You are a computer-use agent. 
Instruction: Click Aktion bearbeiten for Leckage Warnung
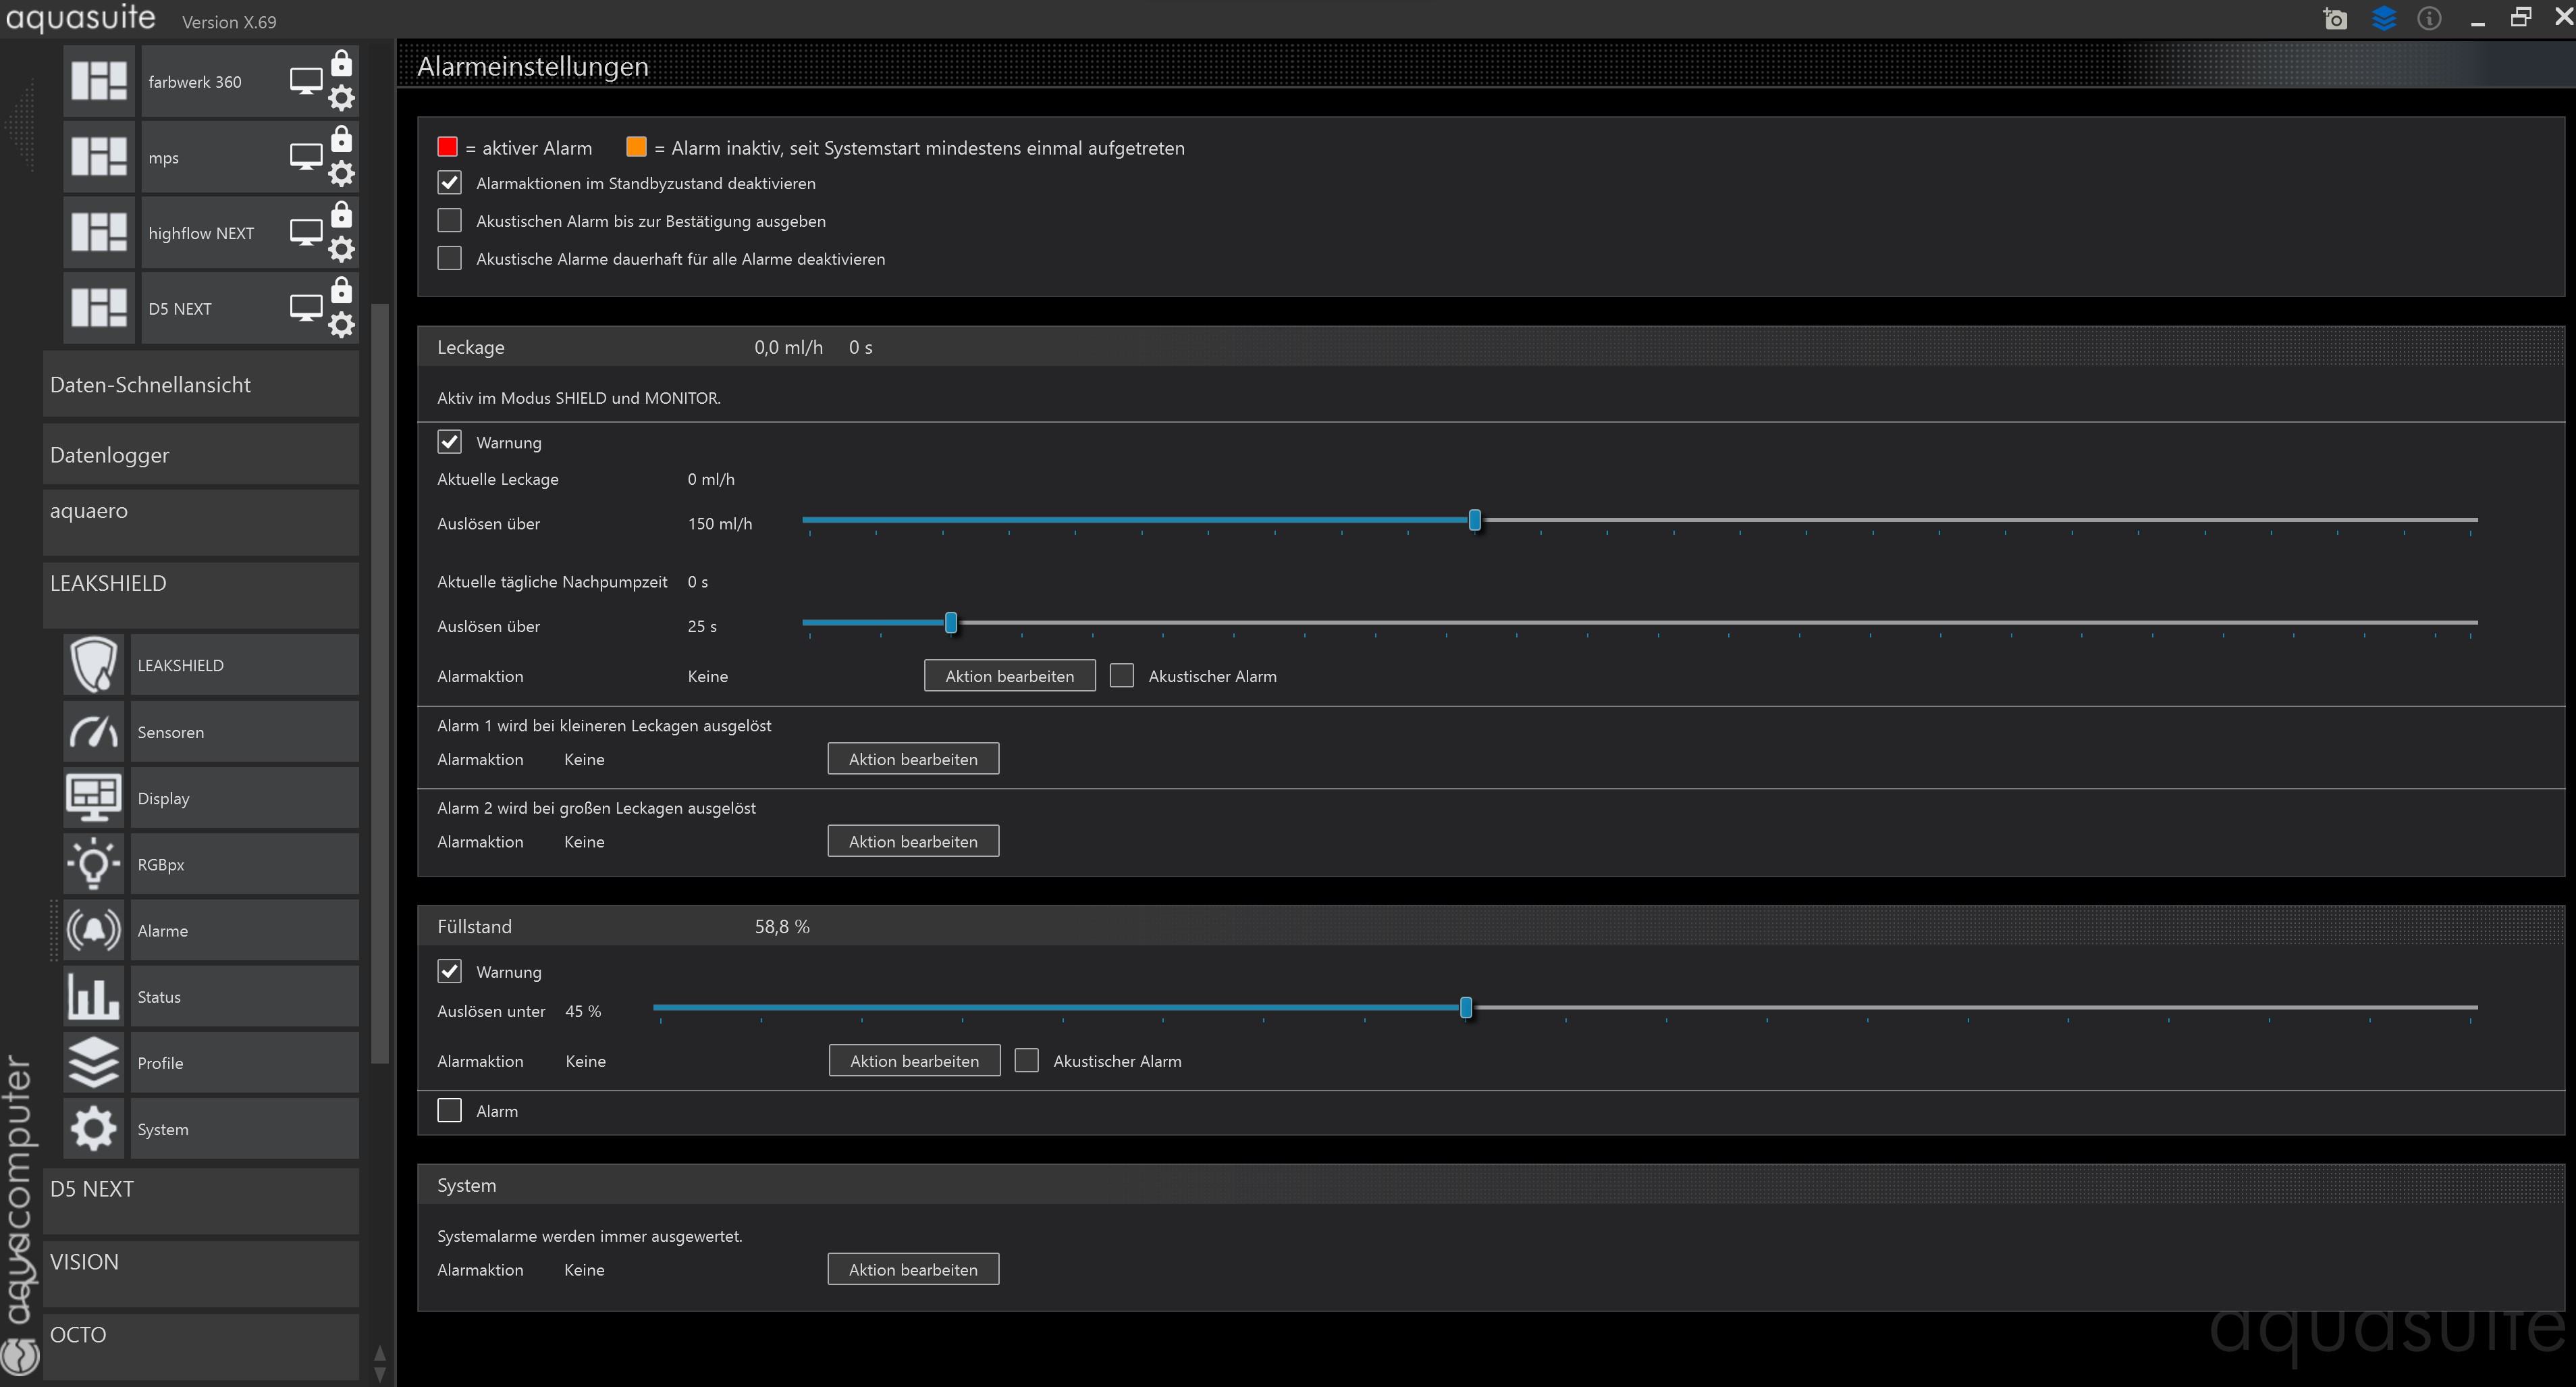point(1010,676)
